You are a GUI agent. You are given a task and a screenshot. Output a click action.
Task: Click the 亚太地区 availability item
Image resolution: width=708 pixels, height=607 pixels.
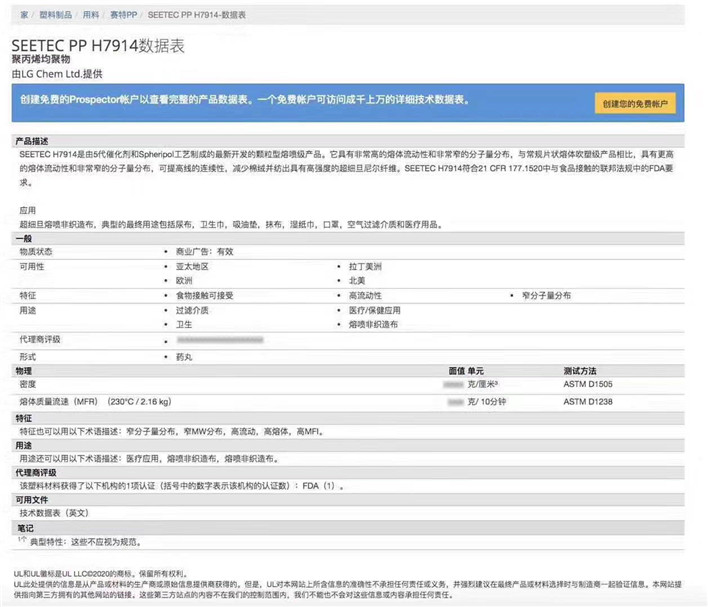[193, 267]
